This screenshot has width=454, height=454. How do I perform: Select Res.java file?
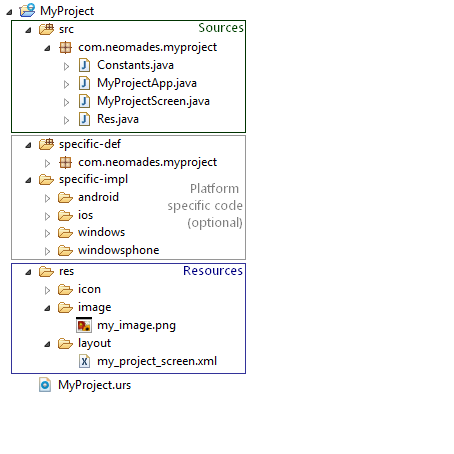coord(118,119)
